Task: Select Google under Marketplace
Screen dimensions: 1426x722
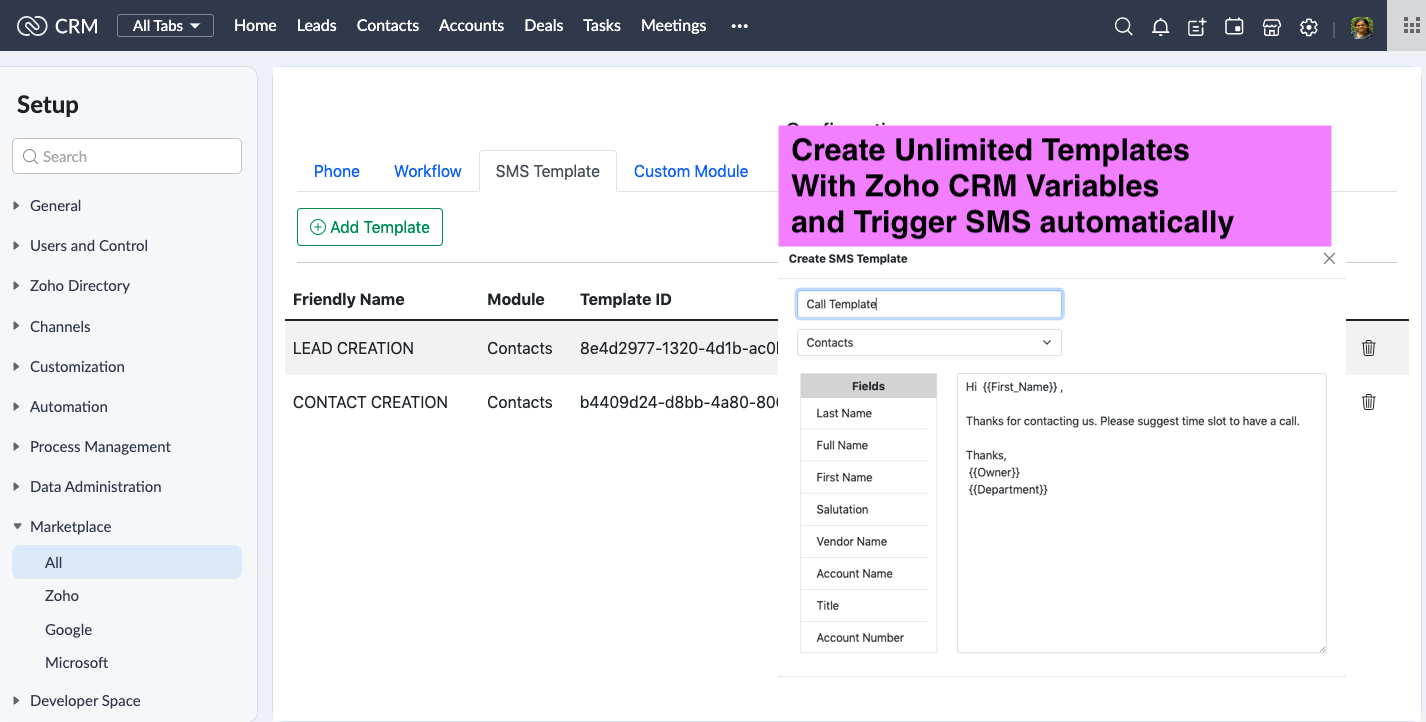Action: coord(68,629)
